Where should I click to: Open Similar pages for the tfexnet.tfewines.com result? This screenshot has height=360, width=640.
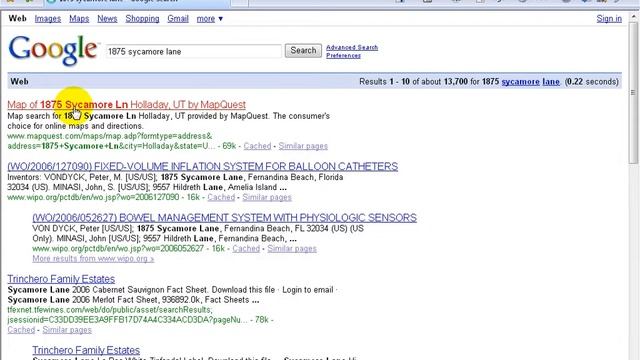click(67, 330)
